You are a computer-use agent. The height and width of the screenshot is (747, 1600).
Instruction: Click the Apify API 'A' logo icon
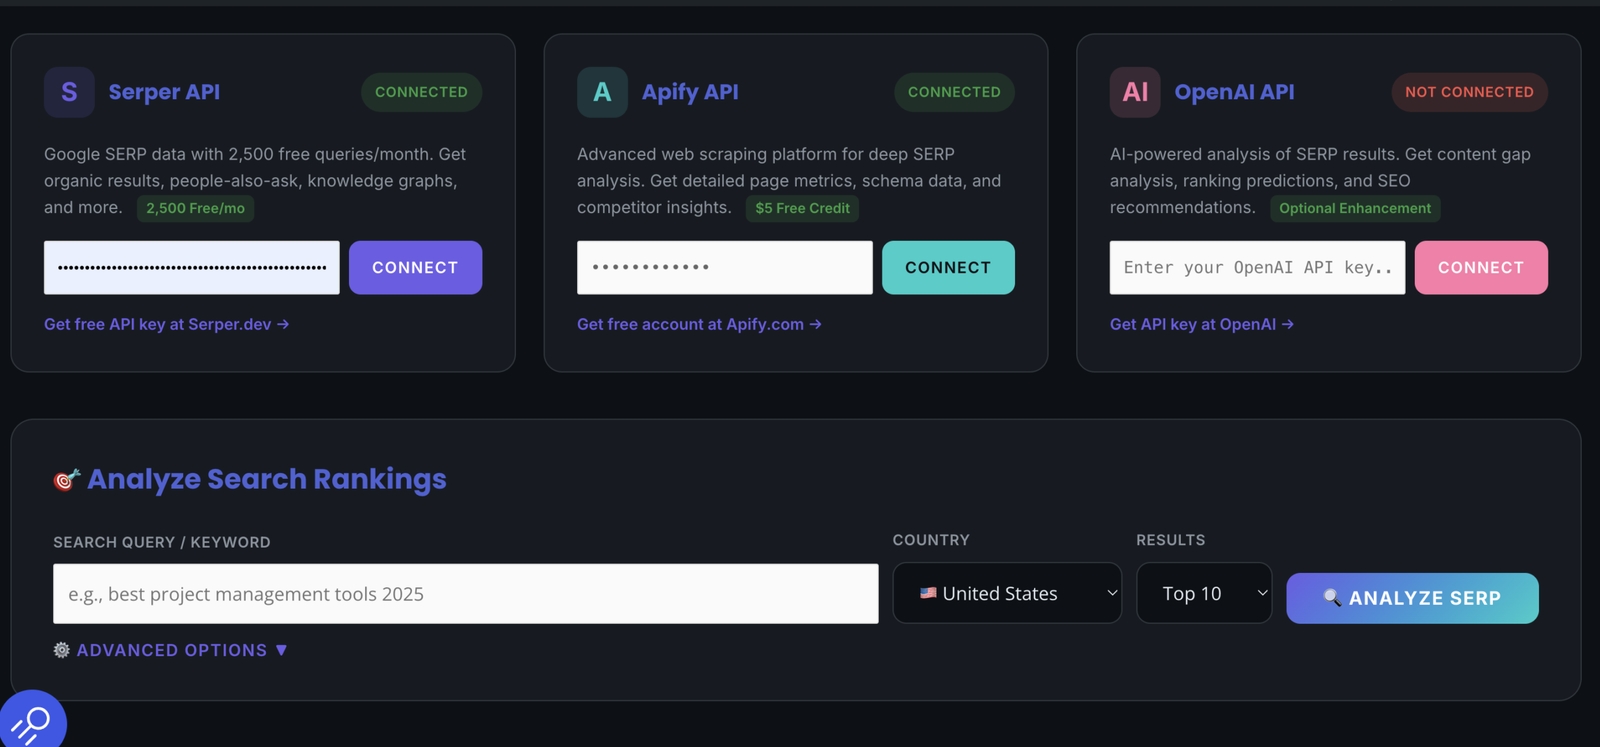[x=602, y=92]
